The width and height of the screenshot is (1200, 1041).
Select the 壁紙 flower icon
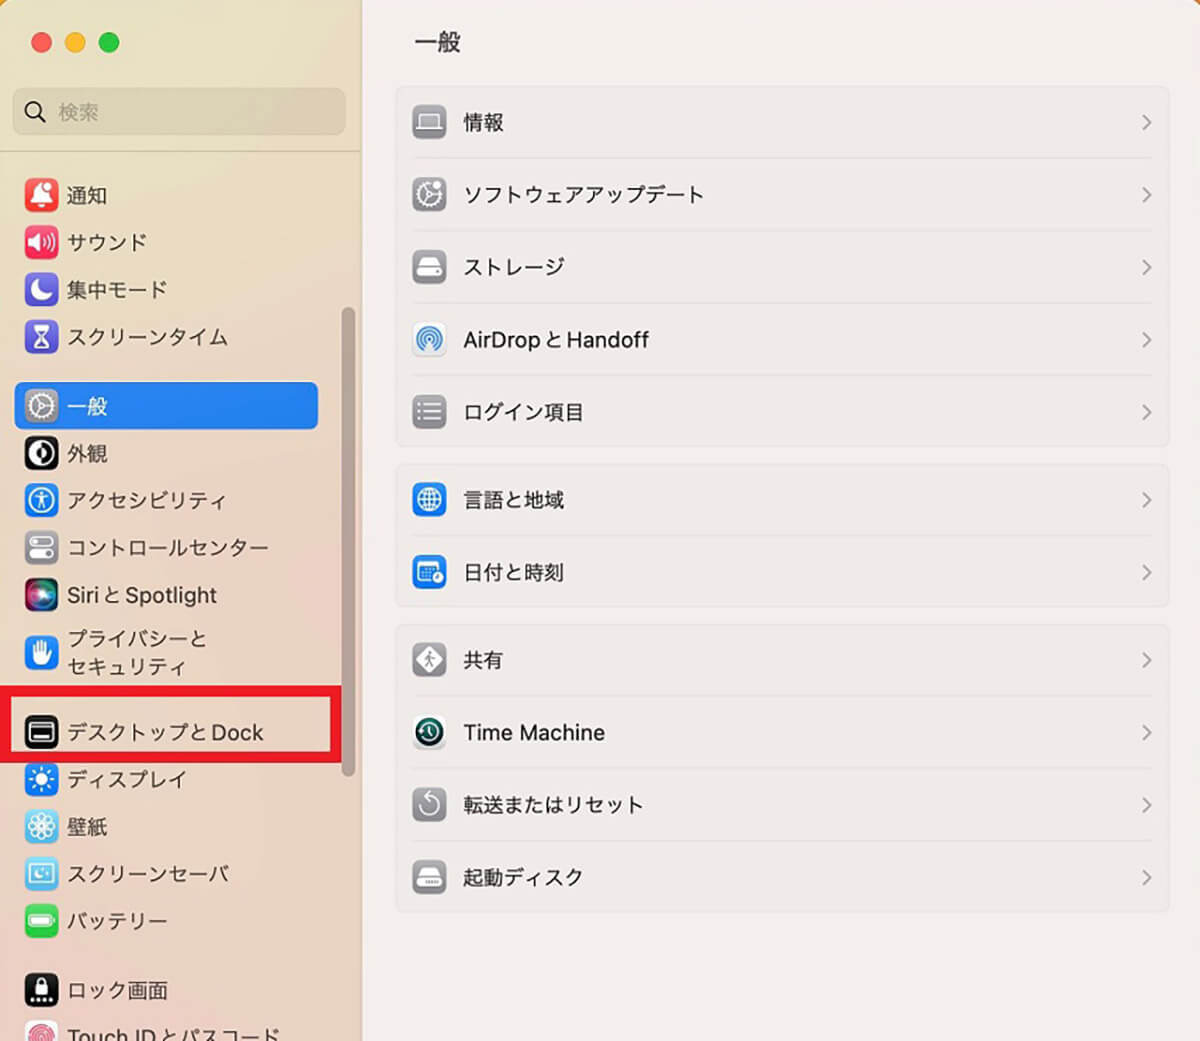tap(41, 826)
